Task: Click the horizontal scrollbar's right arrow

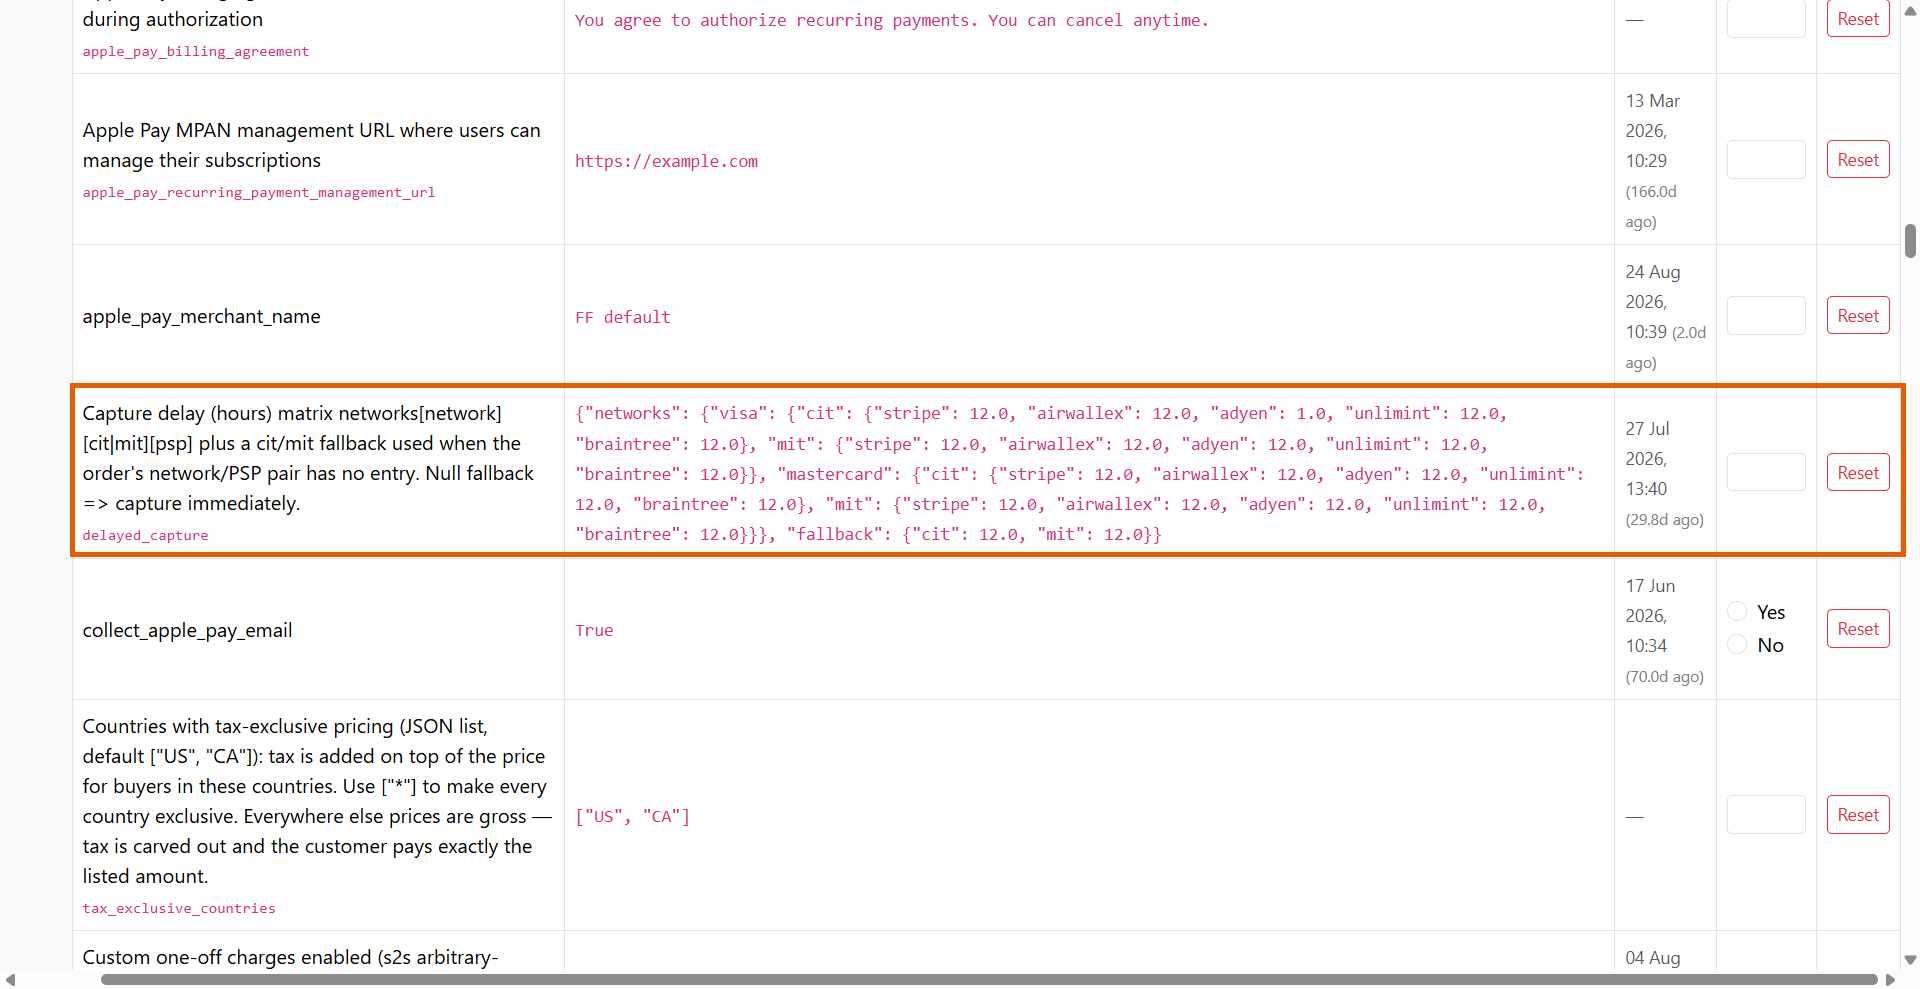Action: coord(1890,980)
